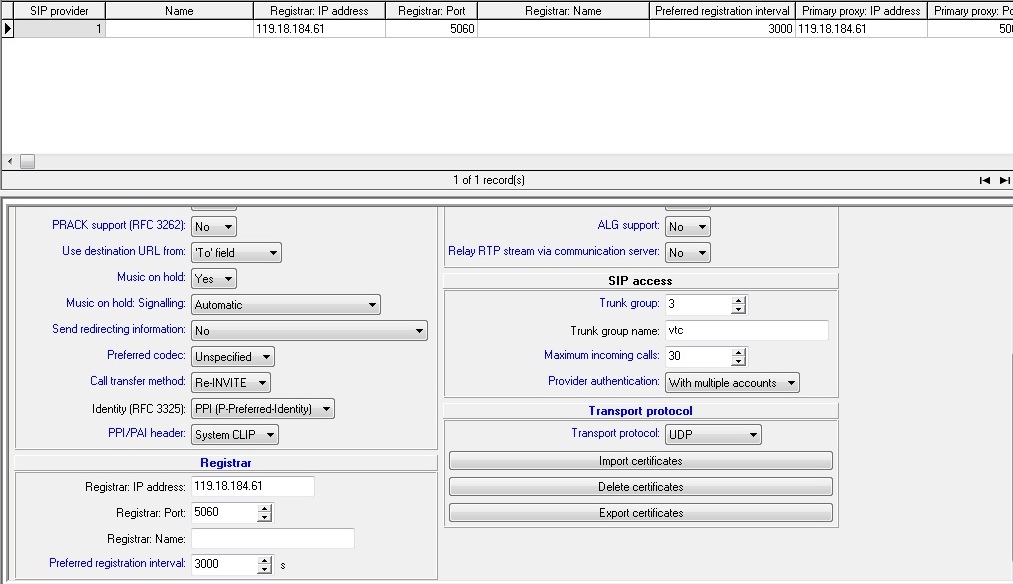Expand the Music on hold: Signalling dropdown
Viewport: 1013px width, 584px height.
286,305
